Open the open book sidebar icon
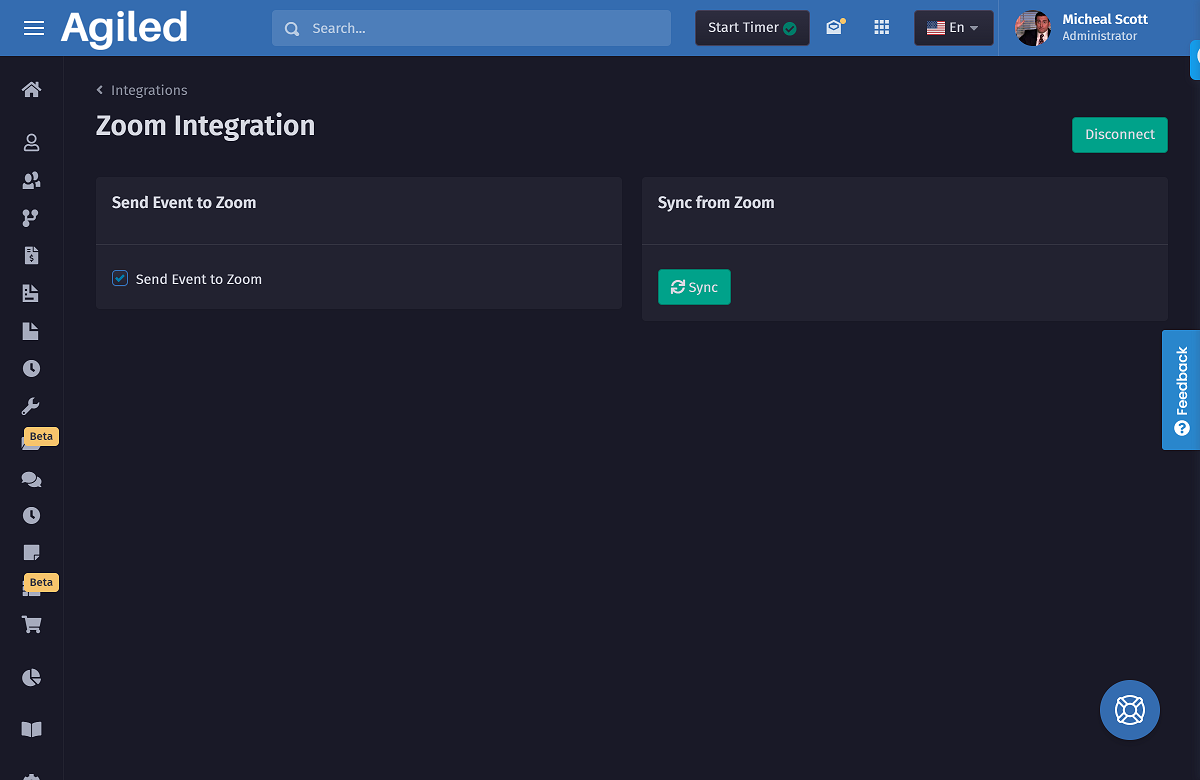The height and width of the screenshot is (780, 1200). click(x=31, y=730)
